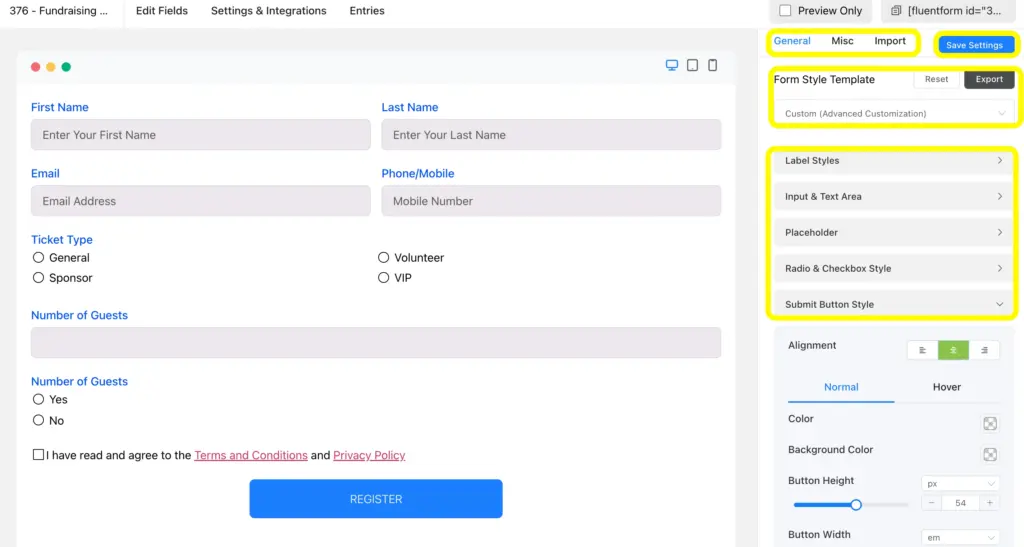Image resolution: width=1024 pixels, height=547 pixels.
Task: Click the Button Height slider handle
Action: coord(856,505)
